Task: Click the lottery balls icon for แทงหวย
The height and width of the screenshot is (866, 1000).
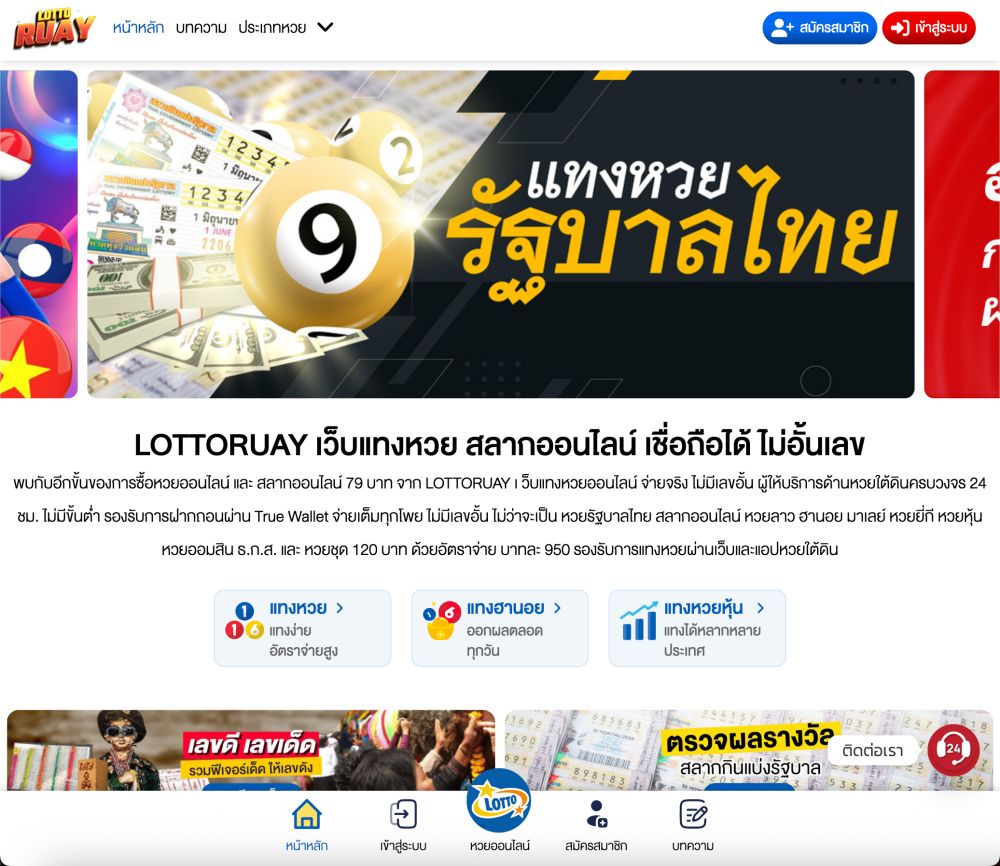Action: coord(244,620)
